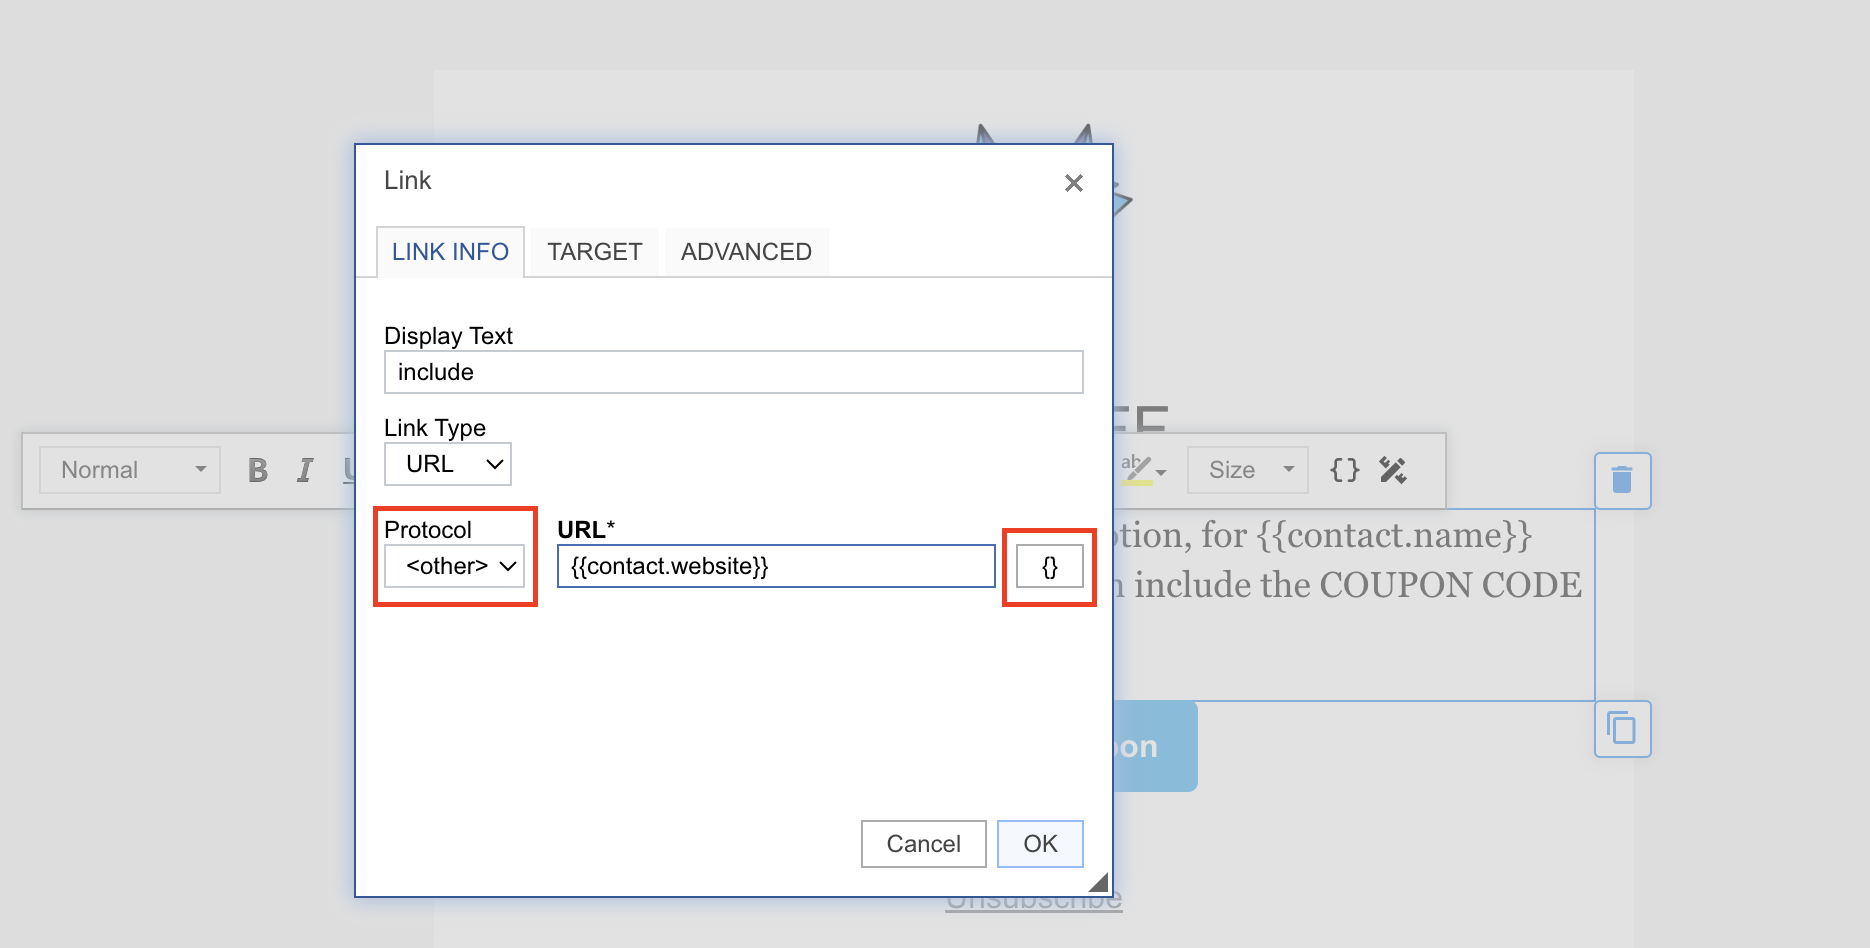Switch to the TARGET tab
This screenshot has height=948, width=1870.
point(594,252)
